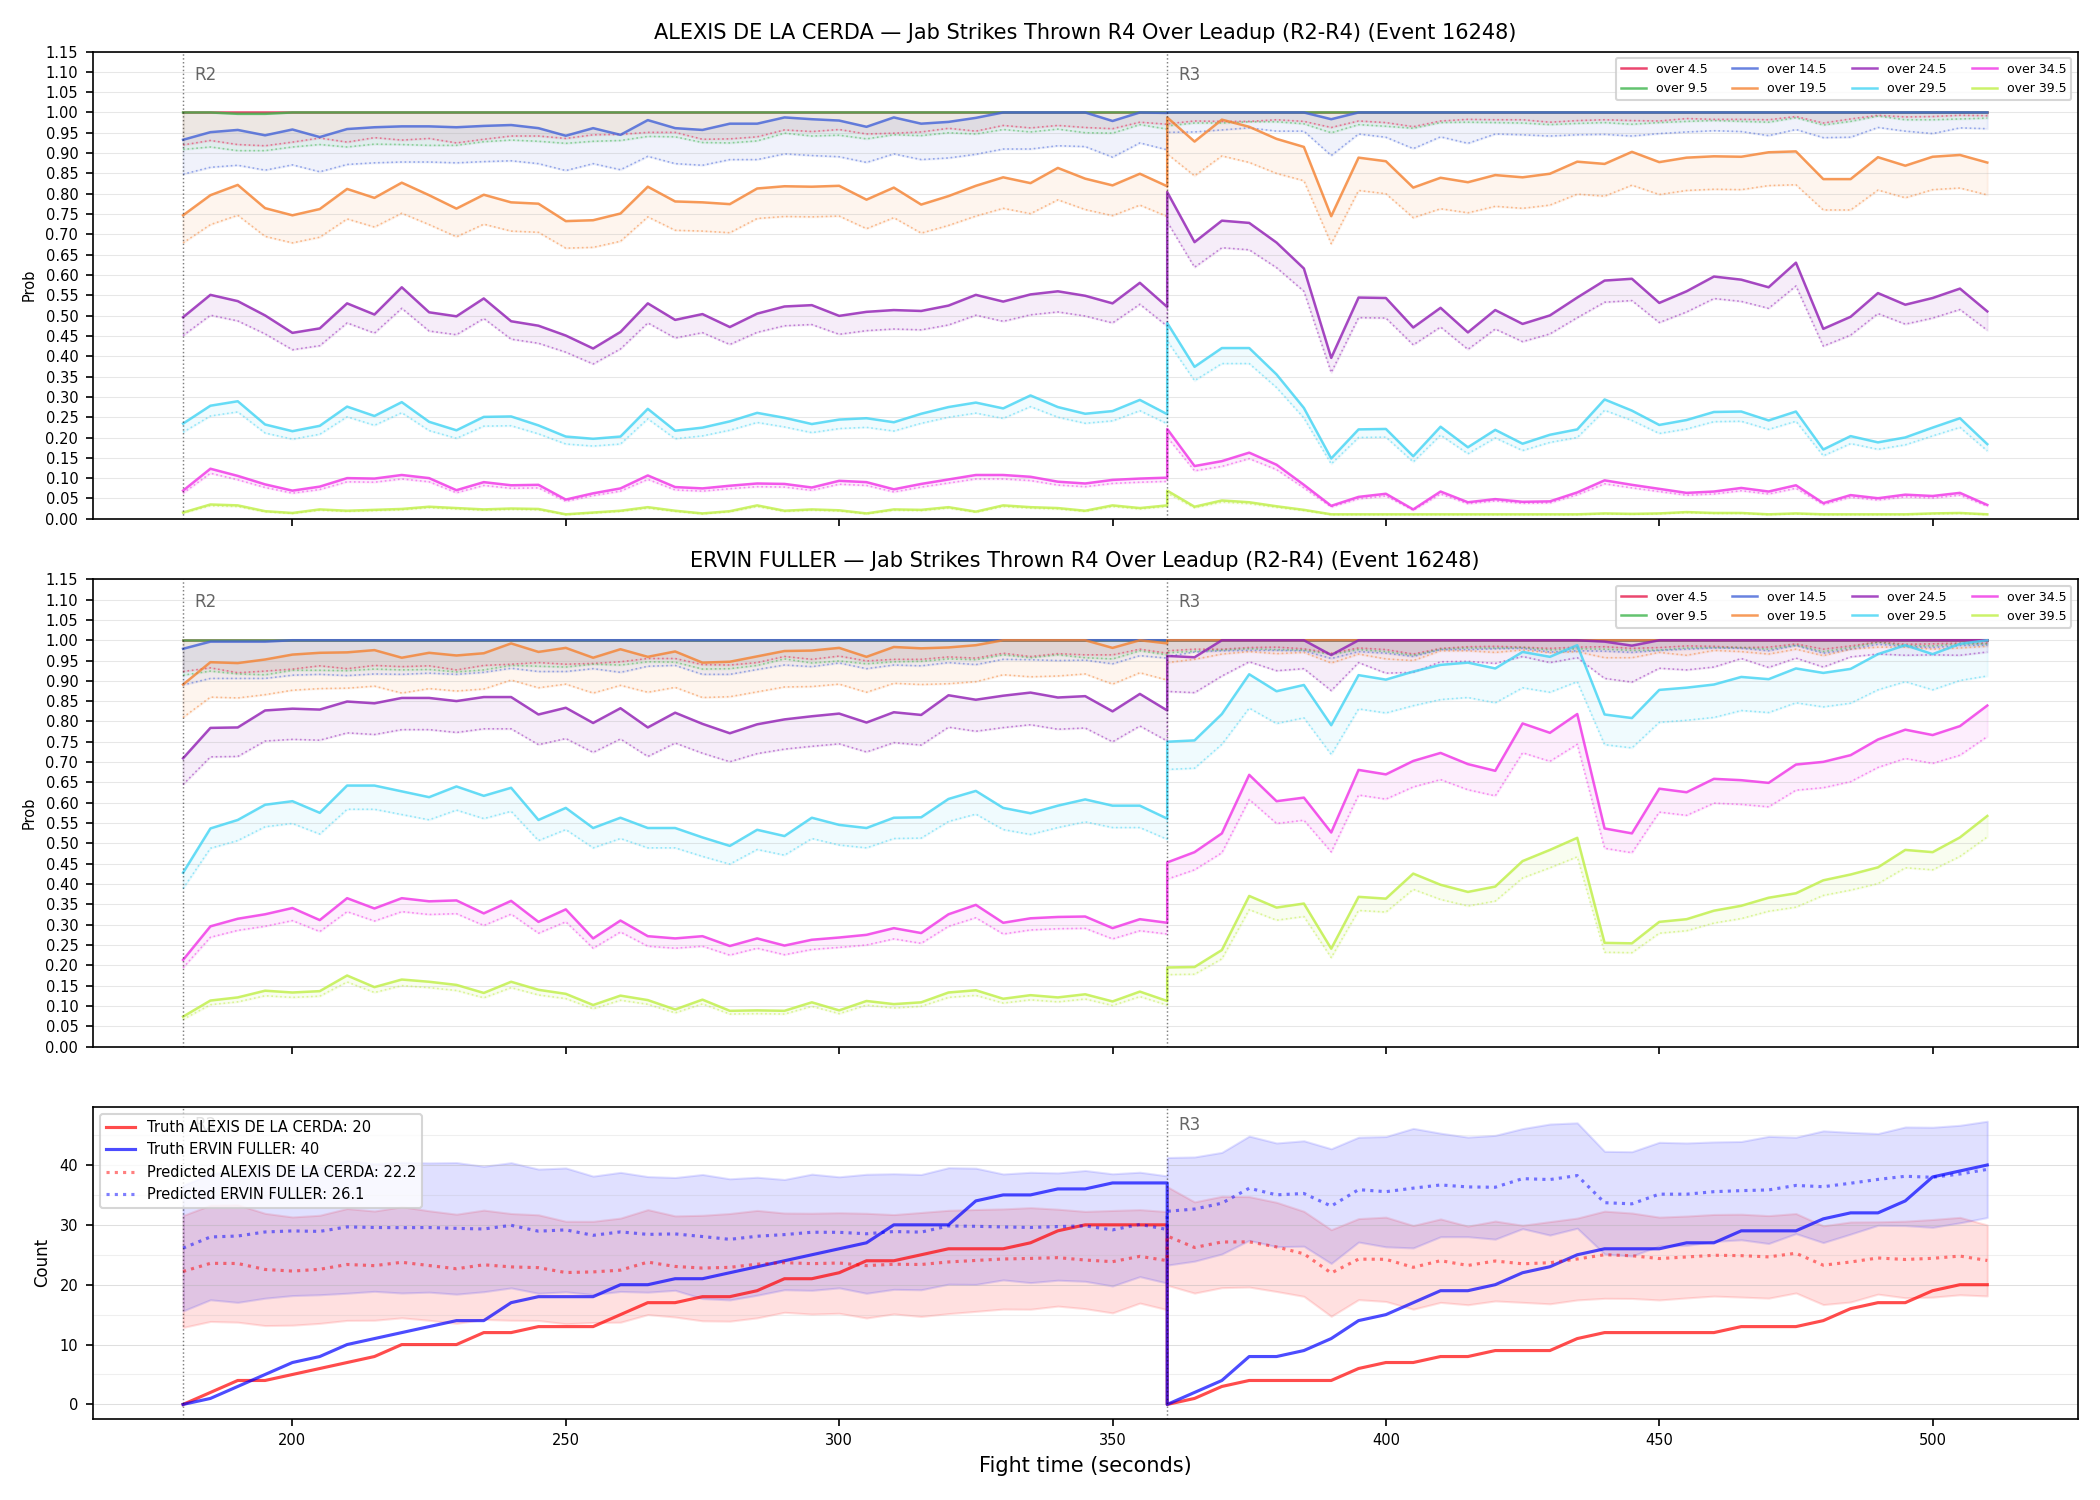The width and height of the screenshot is (2100, 1500).
Task: Click the 400 tick on the time axis
Action: [x=1385, y=1440]
